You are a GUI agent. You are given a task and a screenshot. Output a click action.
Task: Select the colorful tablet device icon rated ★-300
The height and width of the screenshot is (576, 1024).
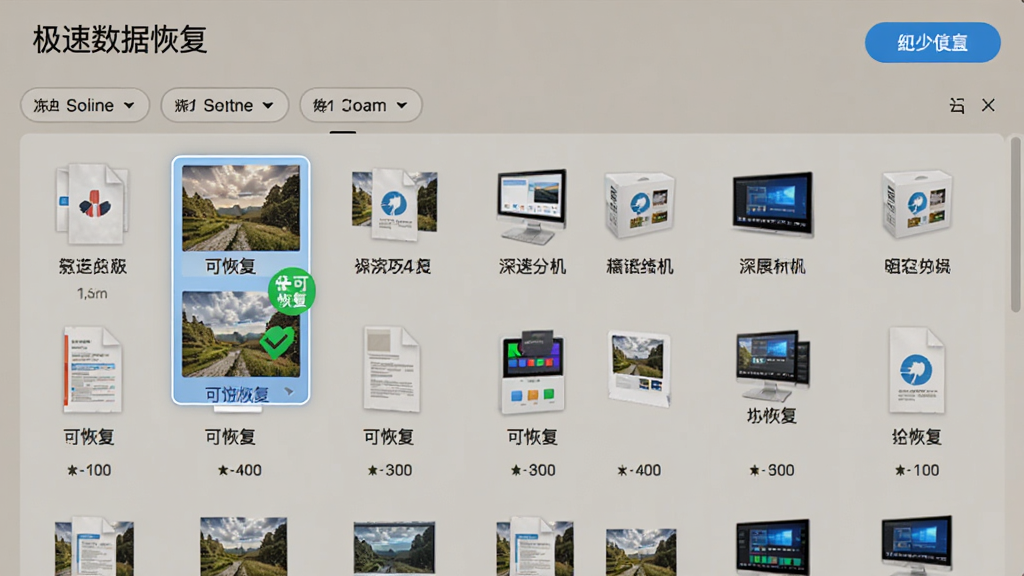point(532,371)
